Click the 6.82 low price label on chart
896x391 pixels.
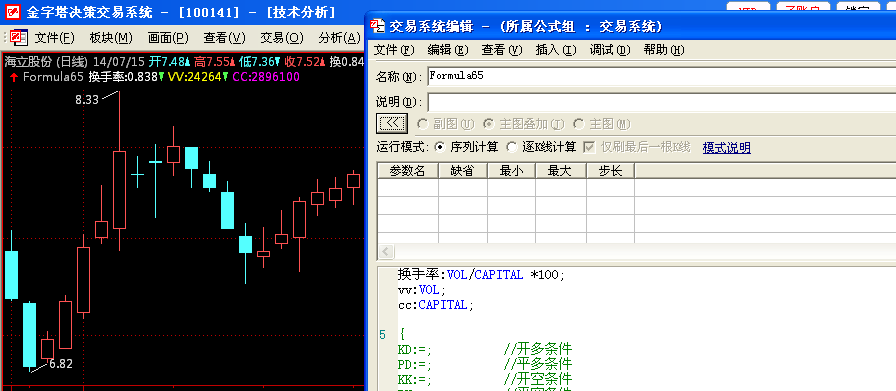point(61,364)
